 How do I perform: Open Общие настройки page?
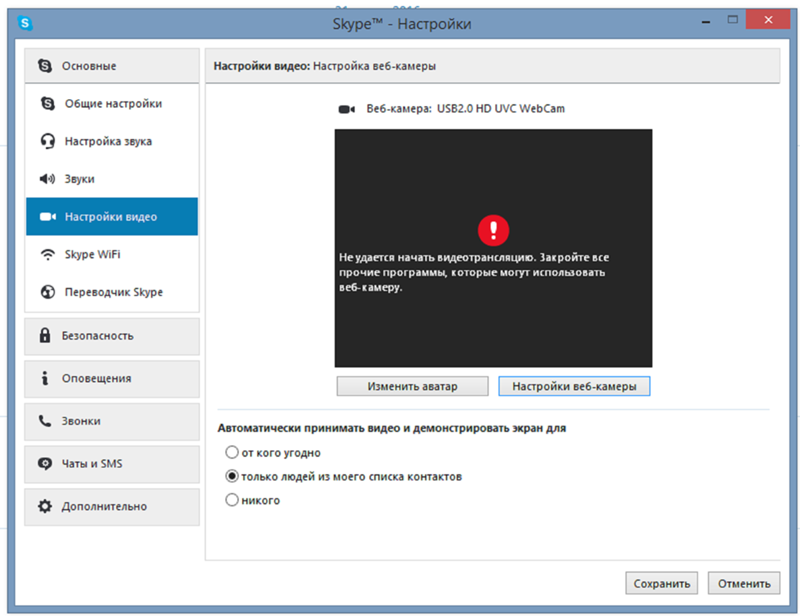coord(112,104)
